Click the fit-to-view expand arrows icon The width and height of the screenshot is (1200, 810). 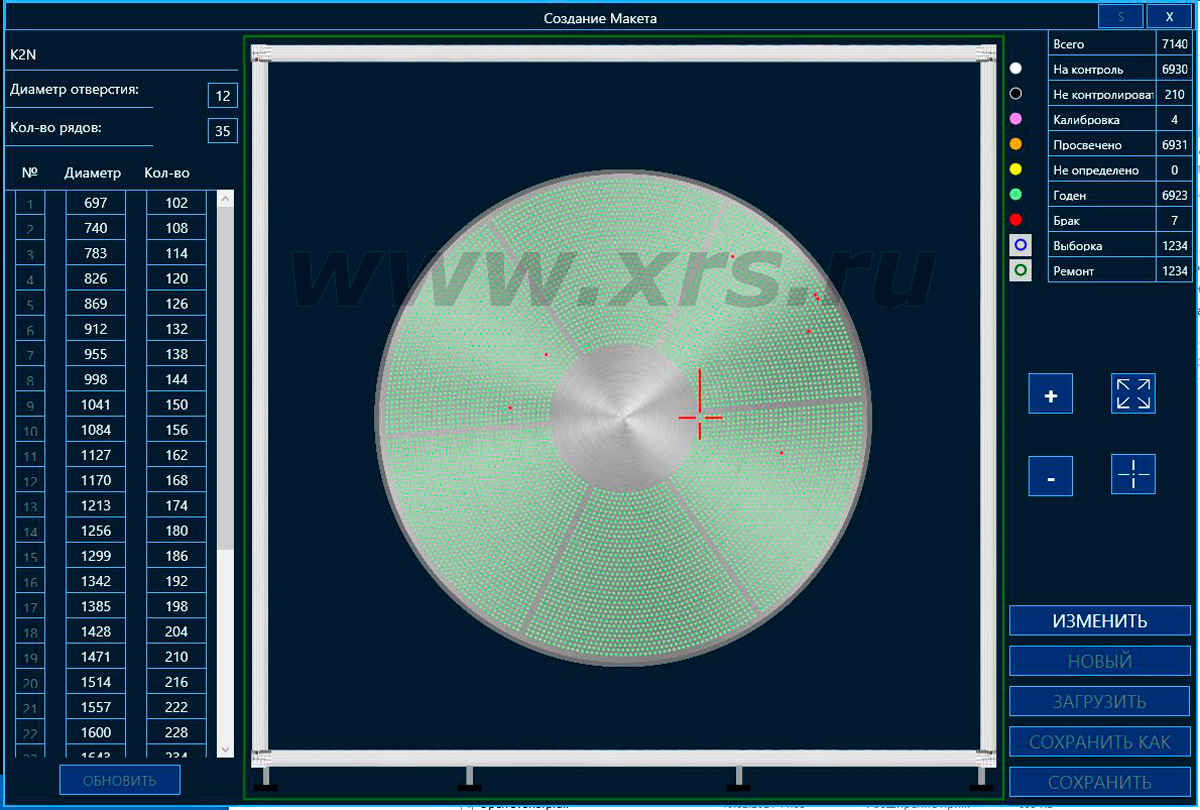pos(1133,394)
